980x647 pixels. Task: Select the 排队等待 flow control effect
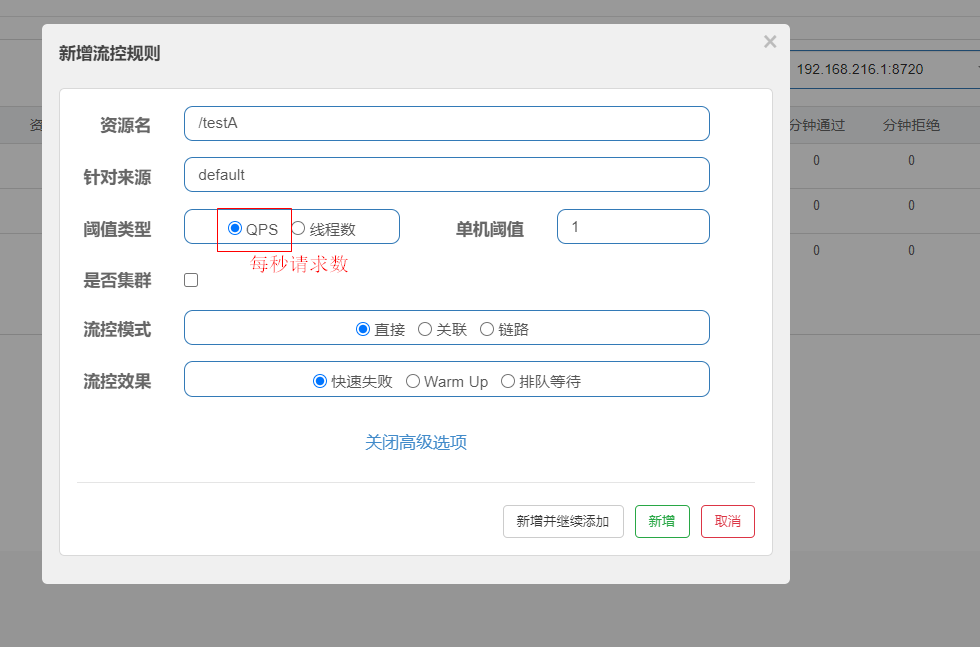[508, 380]
